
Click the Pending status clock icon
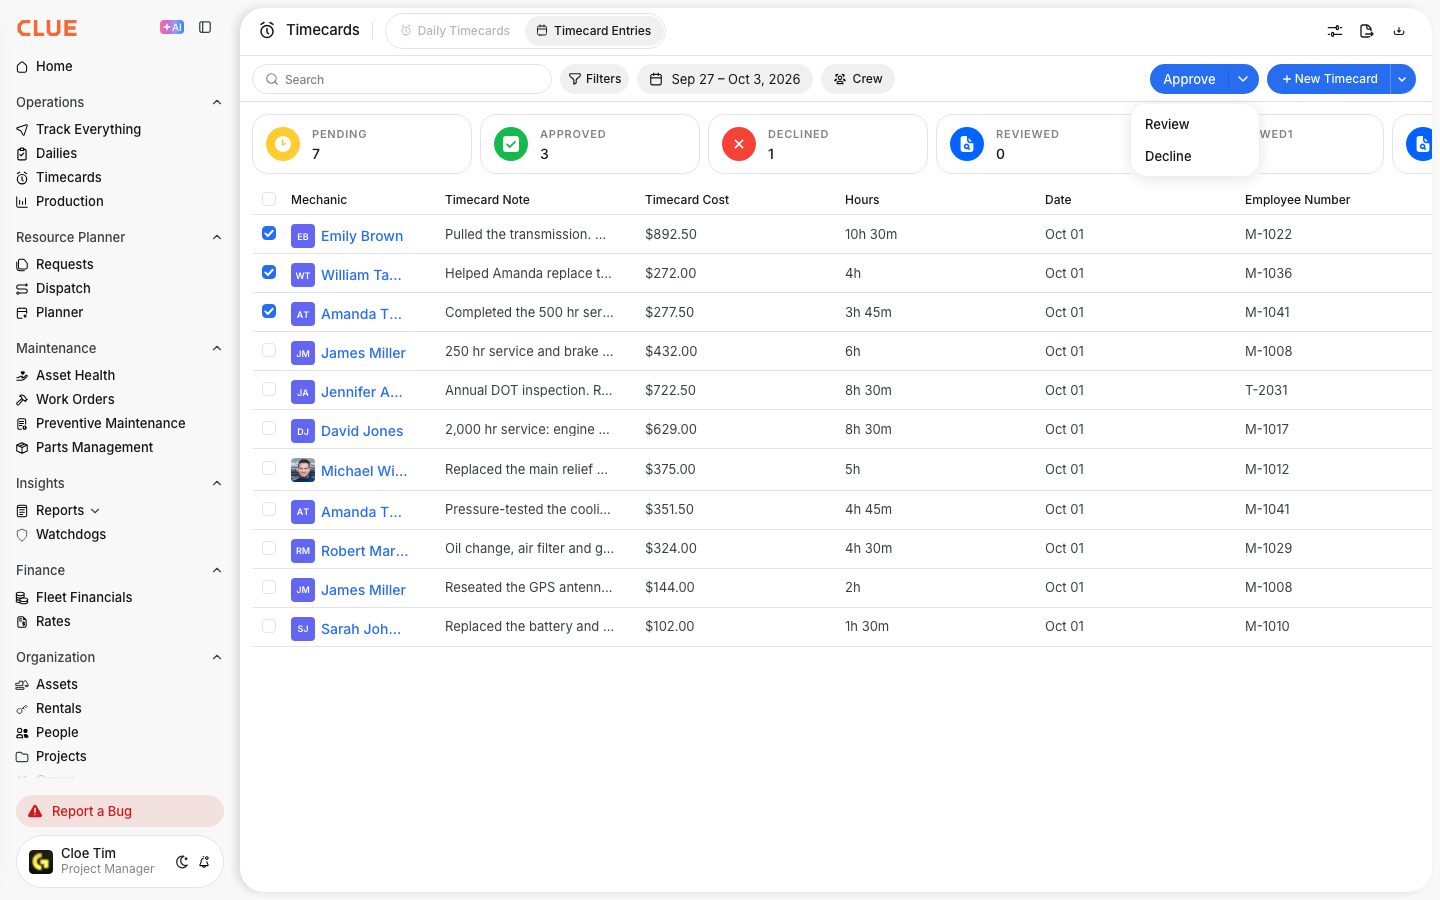(x=283, y=144)
